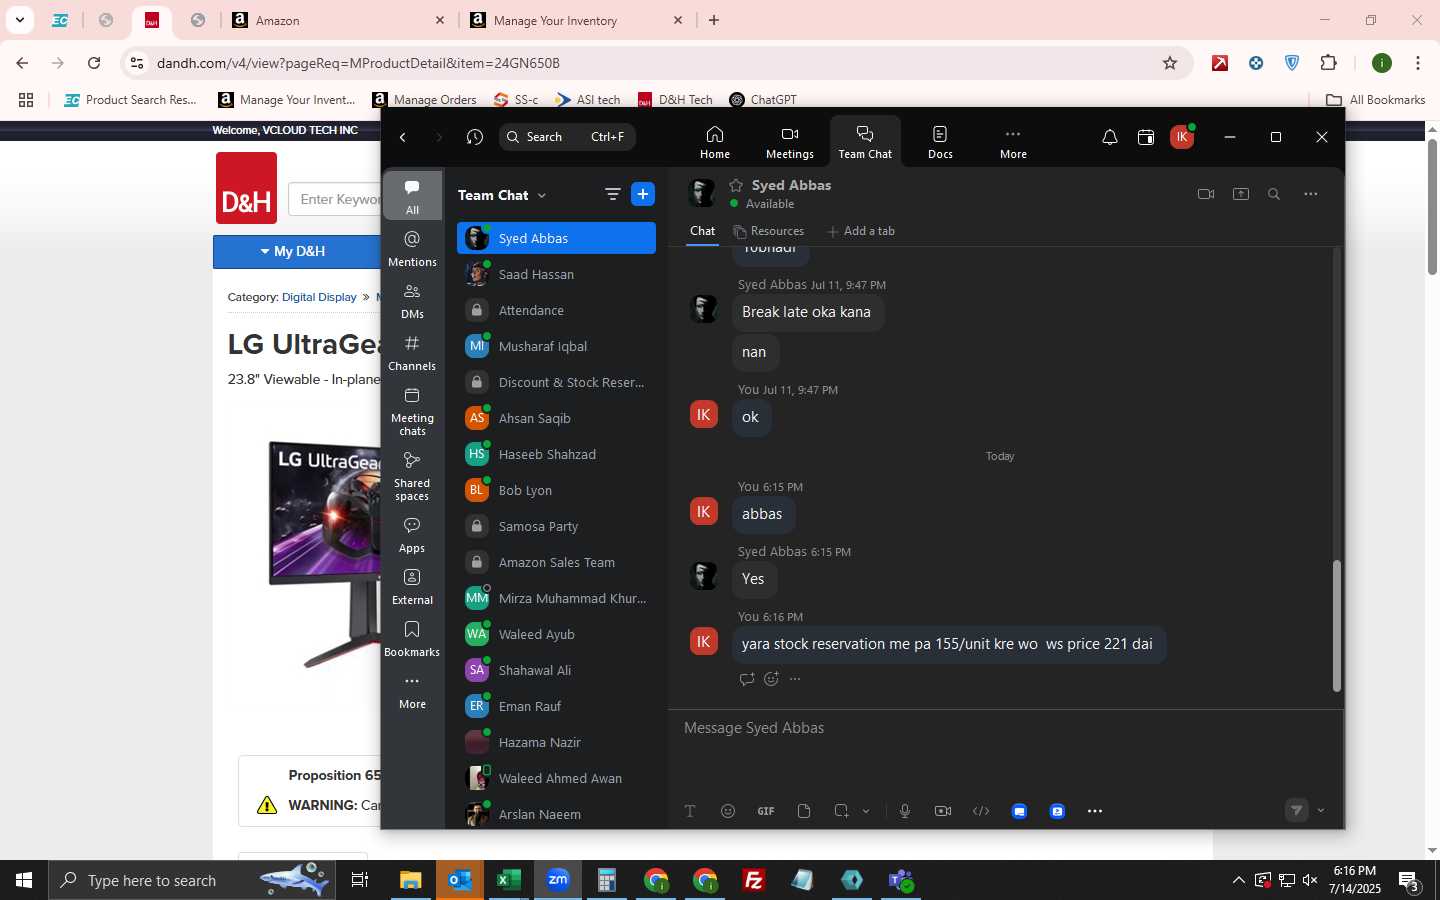This screenshot has width=1440, height=900.
Task: Open the Attendance channel
Action: (556, 310)
